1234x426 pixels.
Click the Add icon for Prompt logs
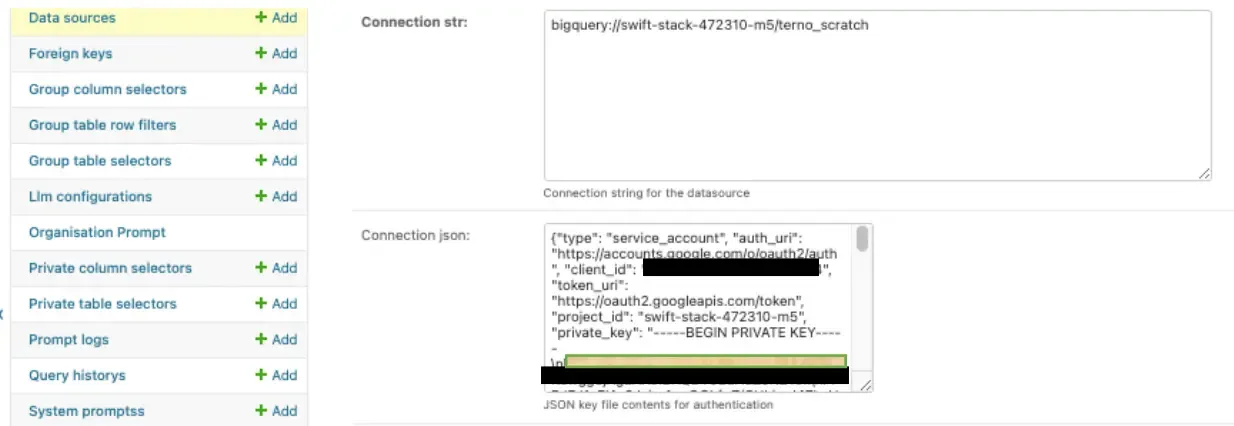[276, 340]
